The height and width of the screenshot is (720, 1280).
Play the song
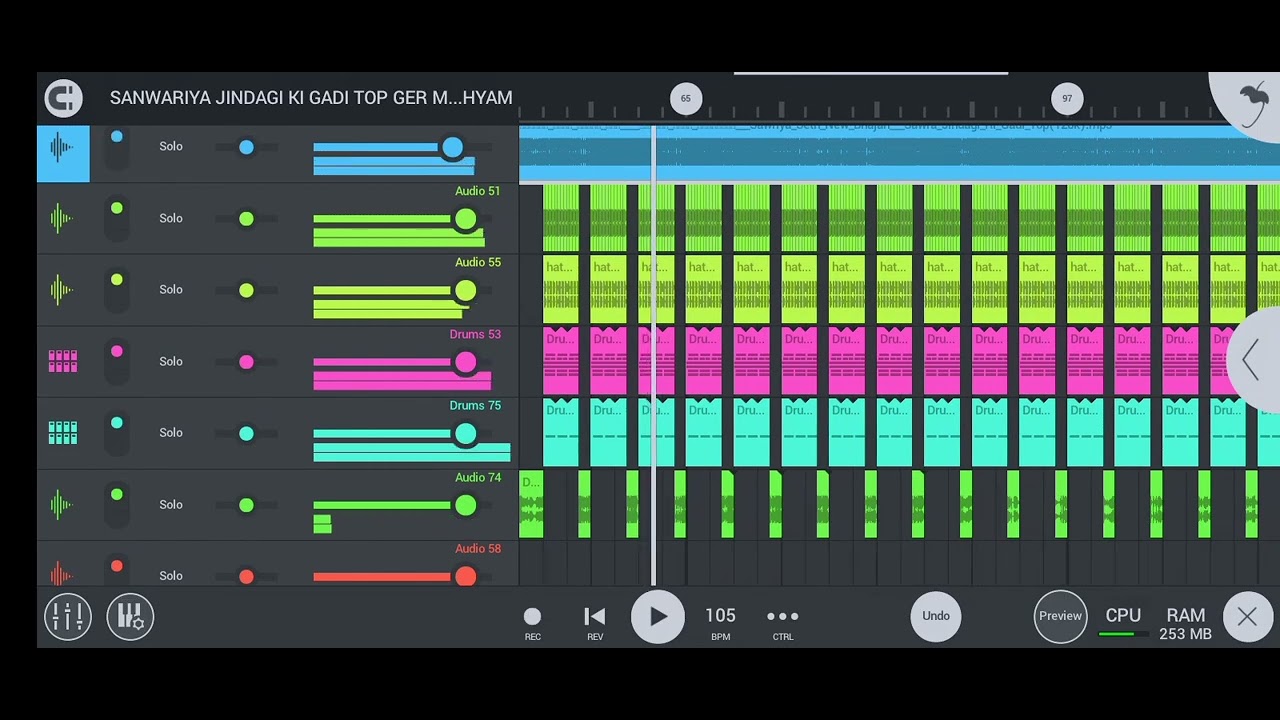(657, 617)
